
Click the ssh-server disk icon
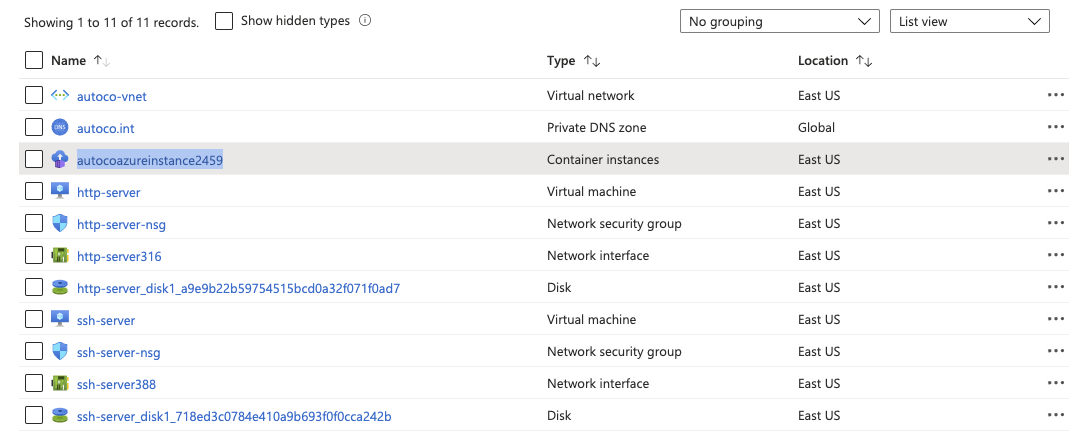coord(60,416)
